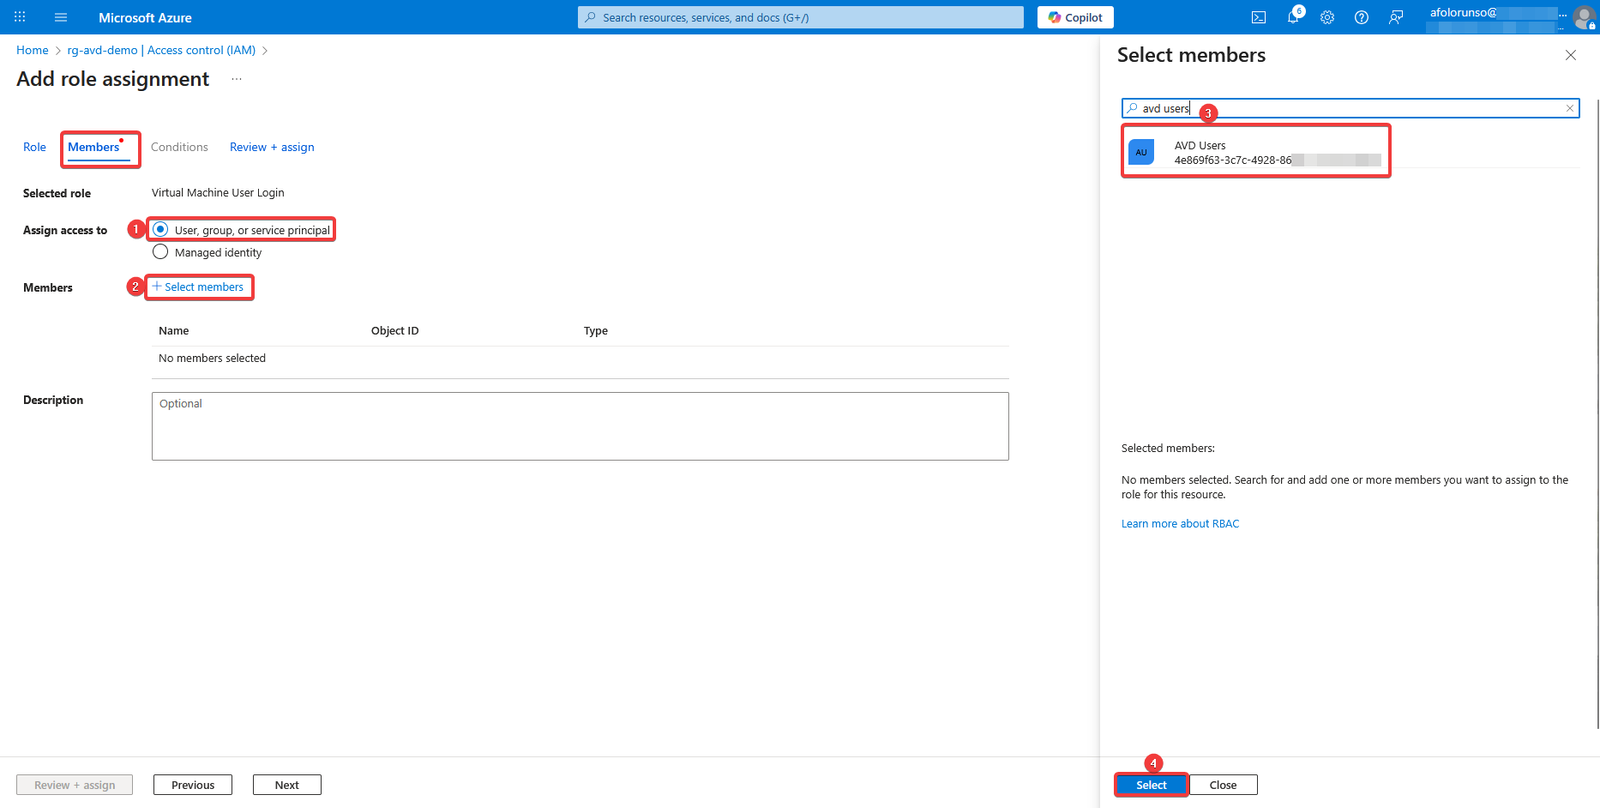Switch to the Role tab
1600x808 pixels.
click(x=34, y=147)
